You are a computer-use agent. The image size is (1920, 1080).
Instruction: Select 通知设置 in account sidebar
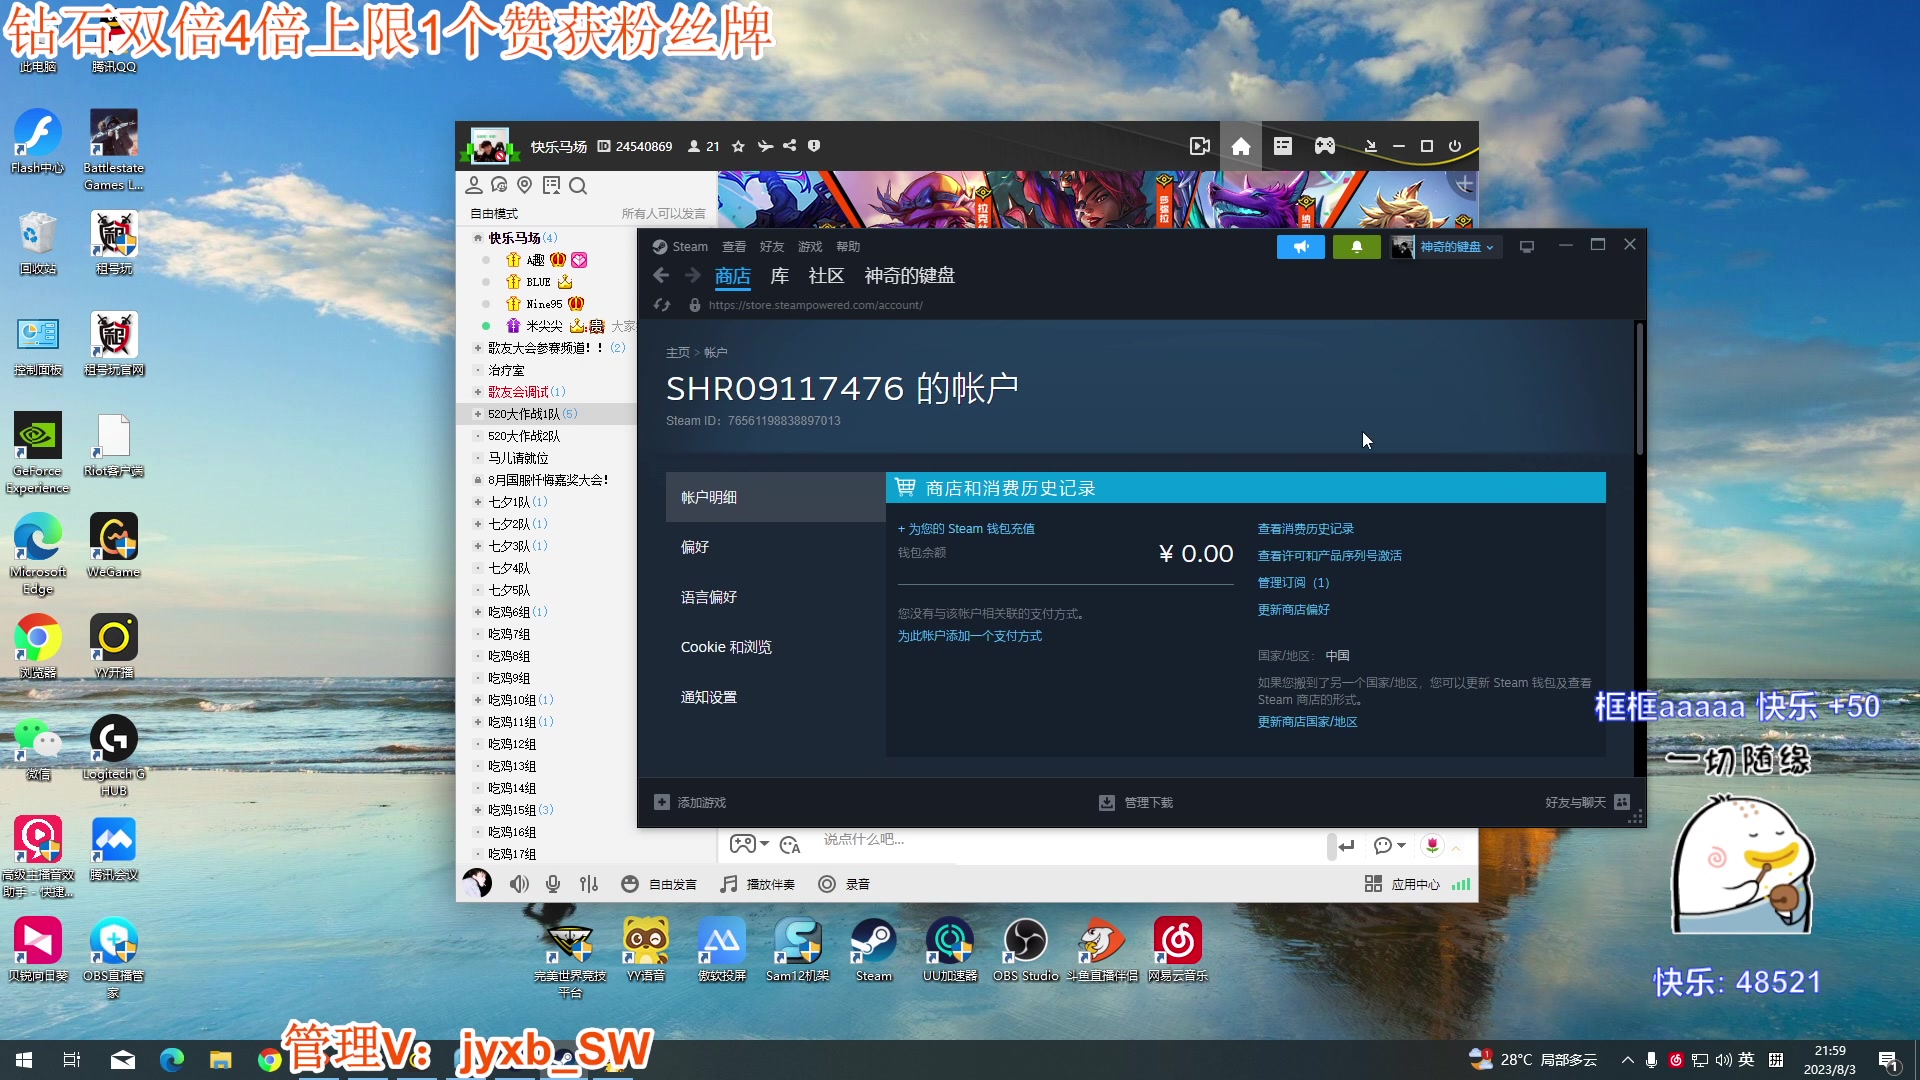click(776, 697)
